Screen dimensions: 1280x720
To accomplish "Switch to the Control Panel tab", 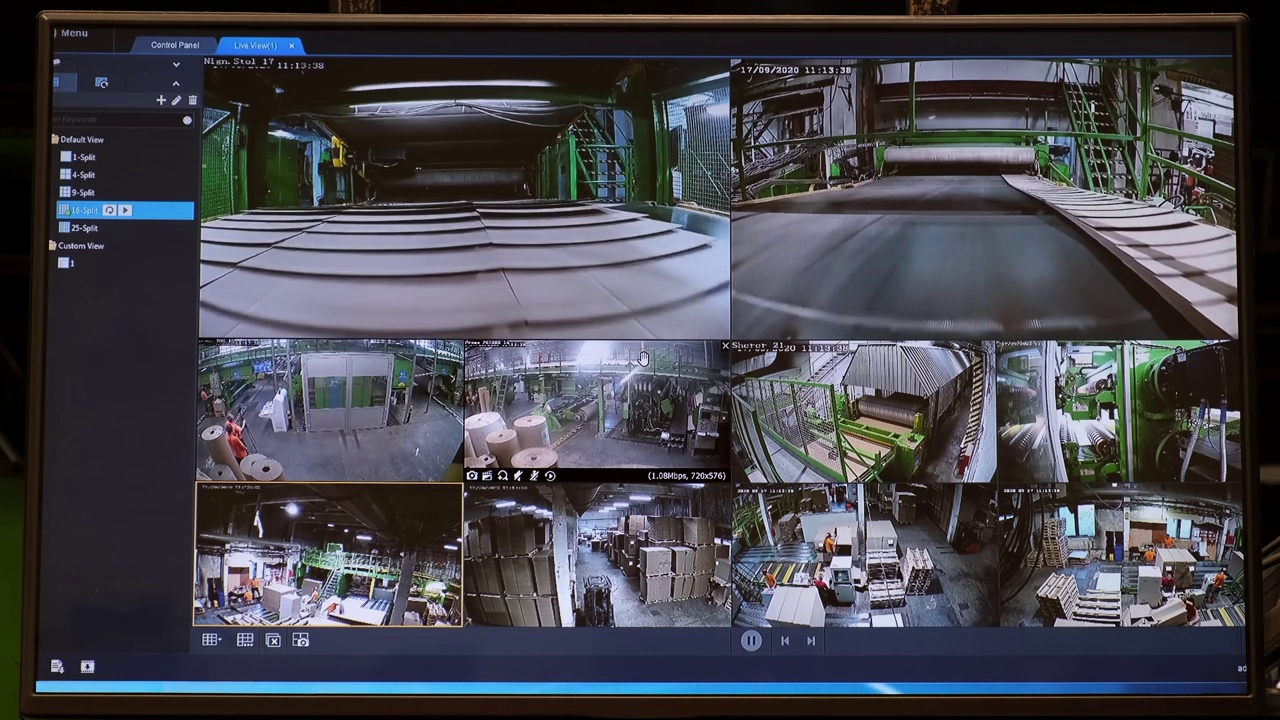I will pyautogui.click(x=175, y=45).
